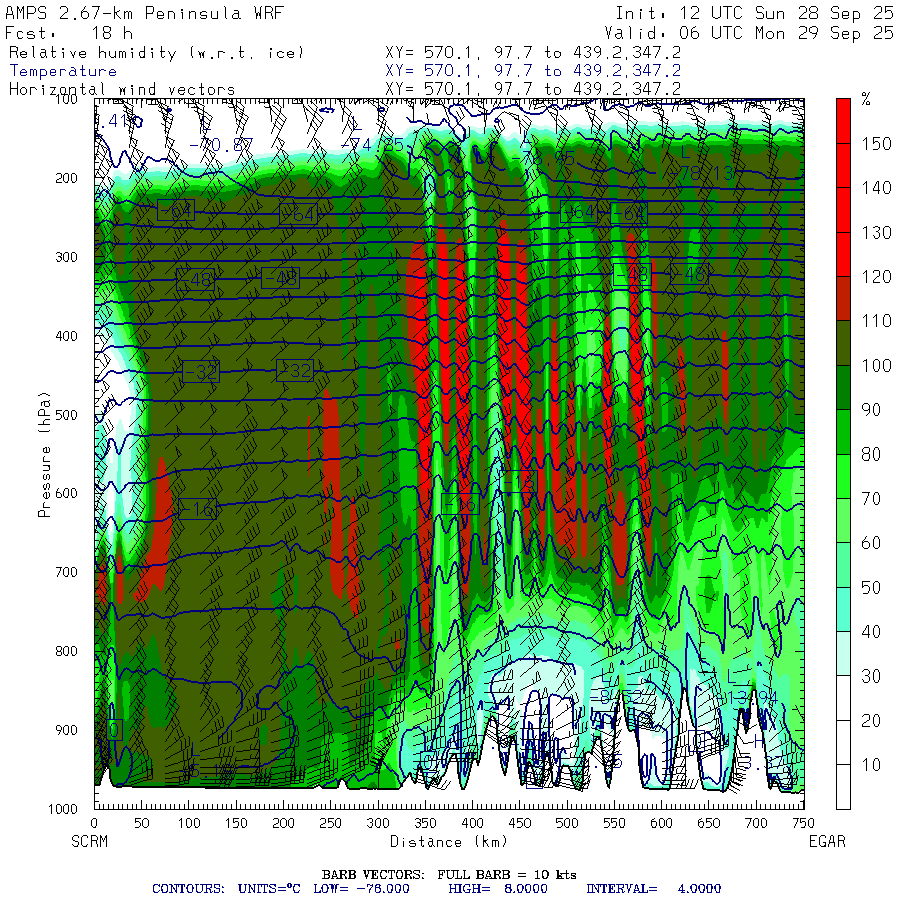
Task: Click the title 'AMPS 2.67-km Peninsula WRF'
Action: (x=144, y=13)
